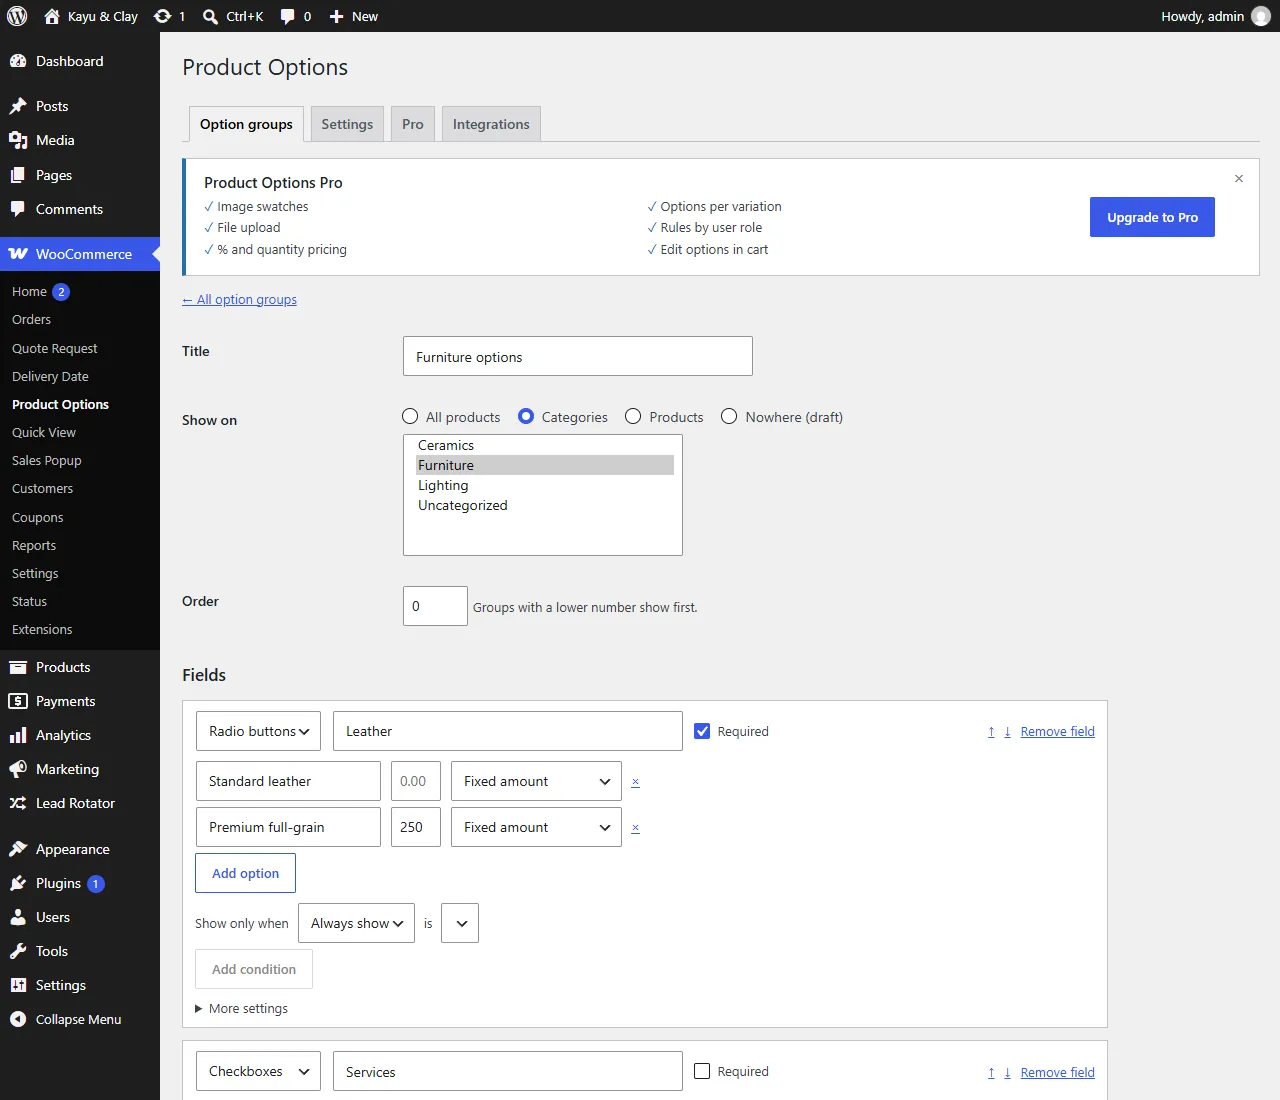Viewport: 1280px width, 1100px height.
Task: Switch to the Pro tab
Action: [x=413, y=124]
